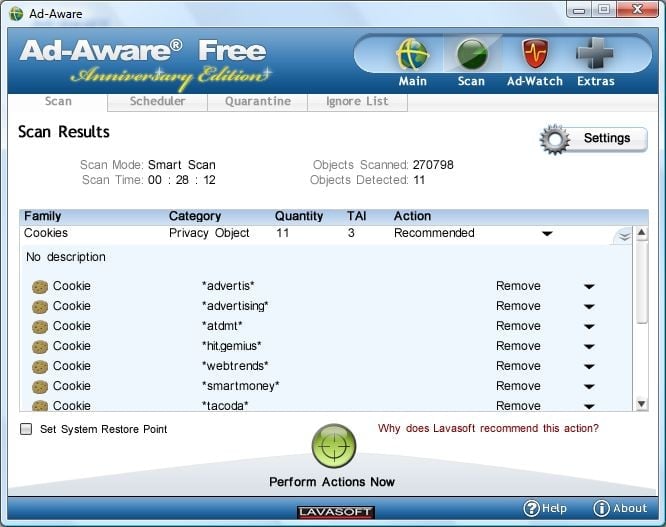The image size is (666, 527).
Task: Click the cookie icon for *atdmt*
Action: coord(40,327)
